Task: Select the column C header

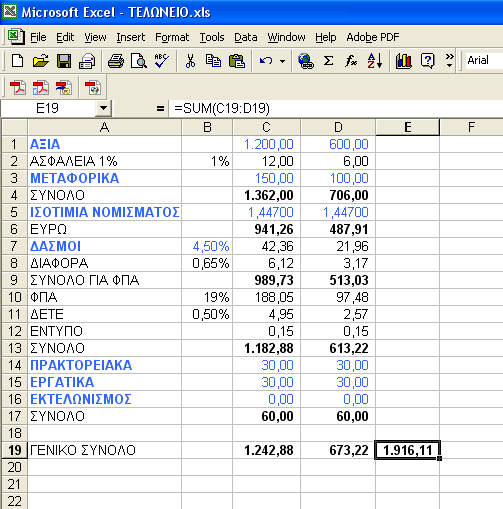Action: click(x=266, y=127)
